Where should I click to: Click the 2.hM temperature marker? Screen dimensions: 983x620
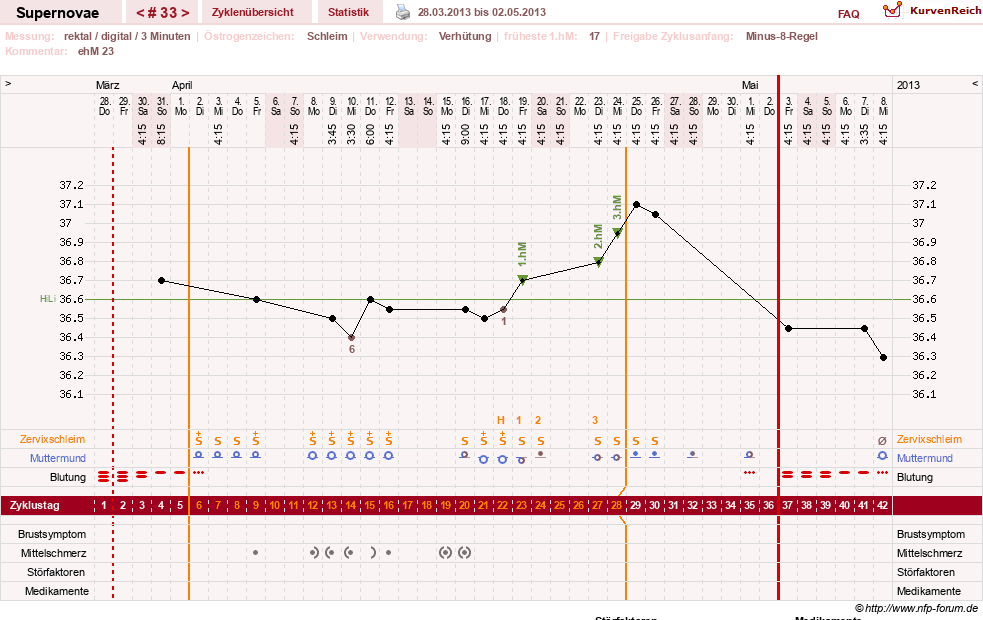[599, 262]
